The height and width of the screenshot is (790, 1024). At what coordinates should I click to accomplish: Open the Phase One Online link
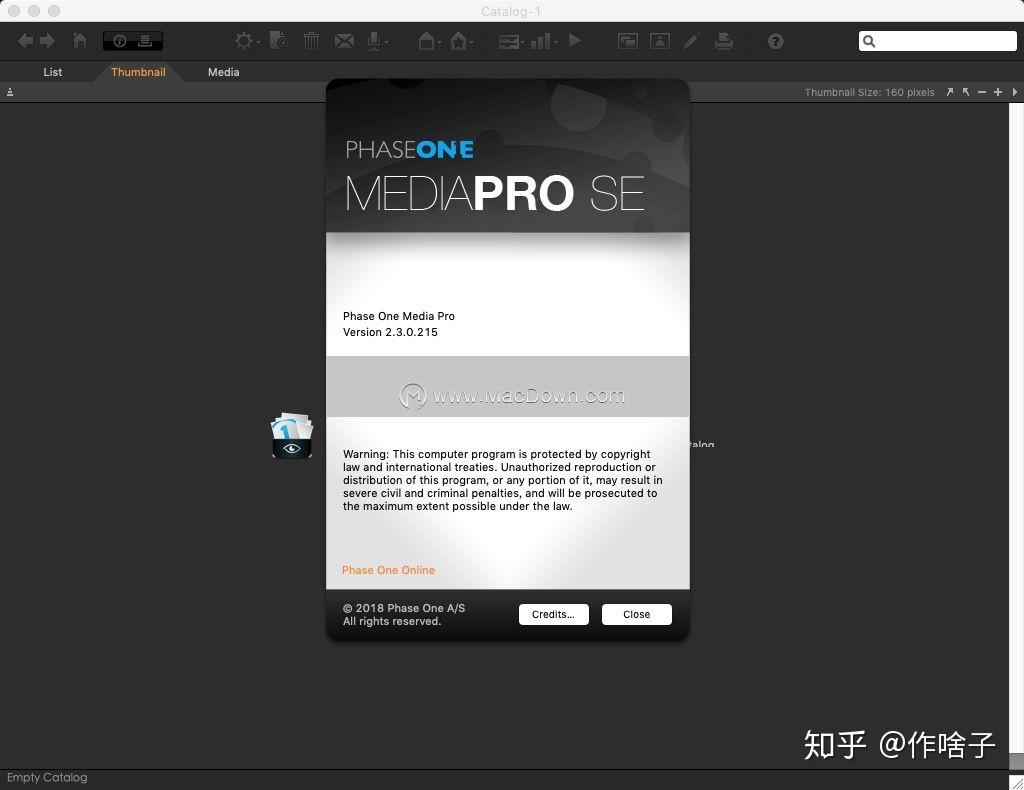[x=388, y=570]
